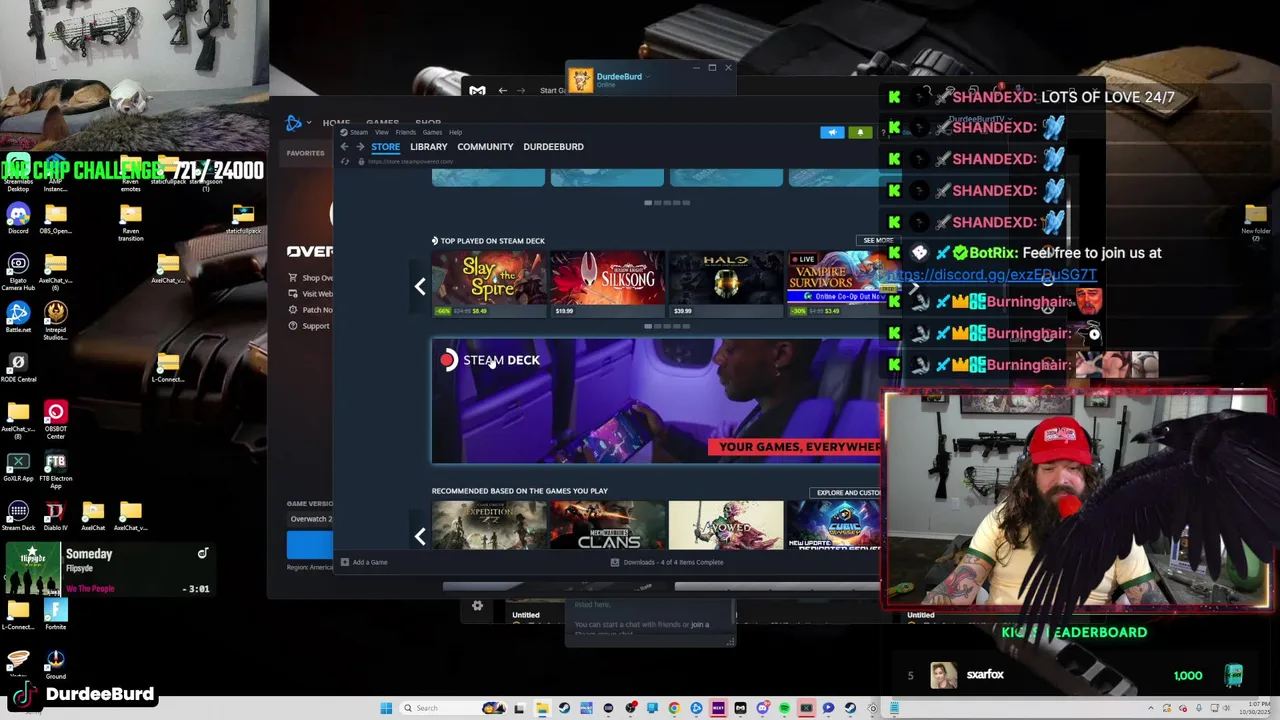
Task: Click Add a Game in Steam
Action: pyautogui.click(x=364, y=562)
